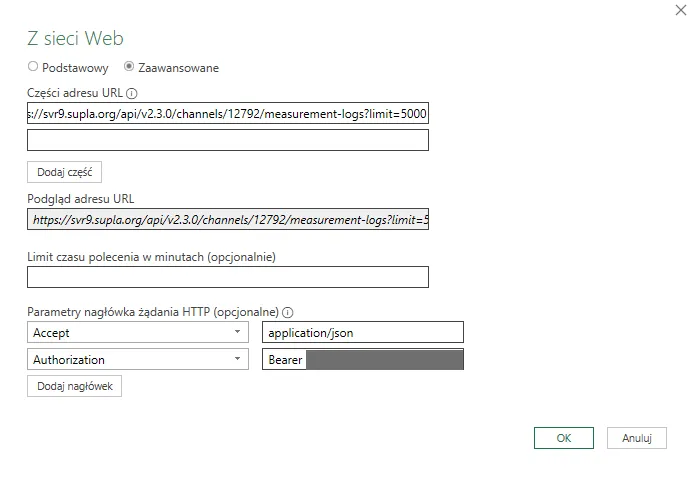The image size is (696, 477).
Task: Click the command timeout minutes field
Action: point(228,277)
